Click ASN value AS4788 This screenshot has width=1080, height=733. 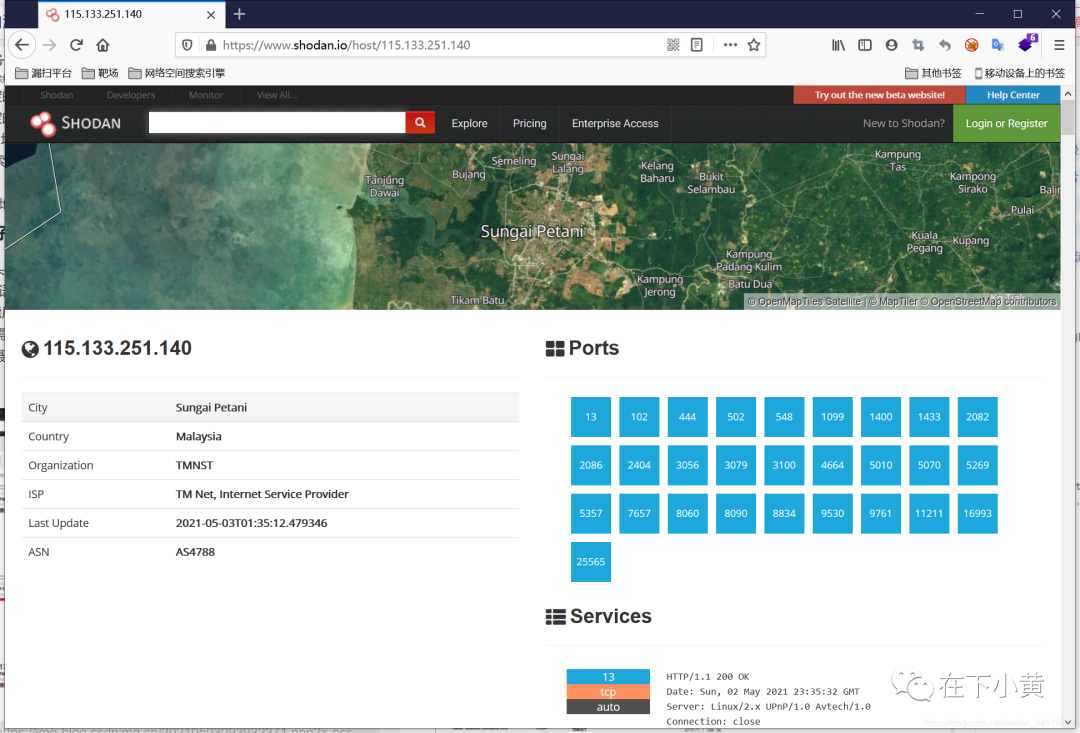[196, 552]
